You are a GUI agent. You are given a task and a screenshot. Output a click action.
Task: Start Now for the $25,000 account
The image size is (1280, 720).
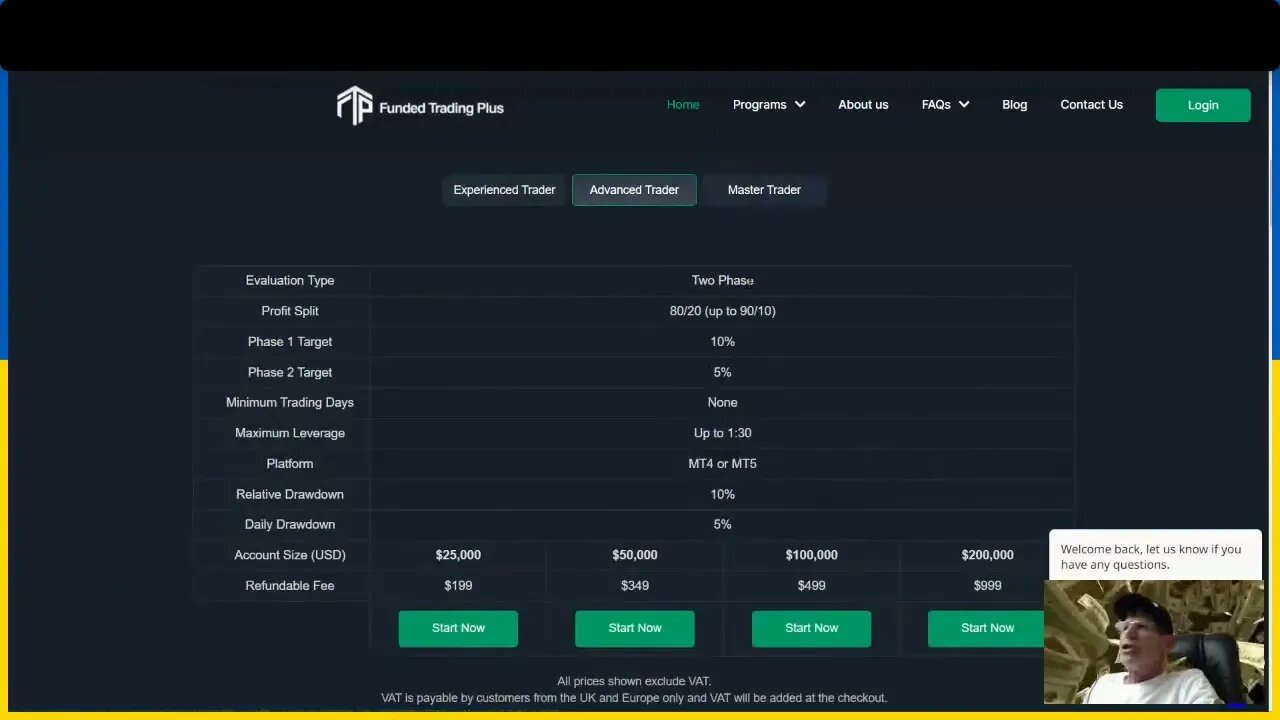[x=458, y=628]
